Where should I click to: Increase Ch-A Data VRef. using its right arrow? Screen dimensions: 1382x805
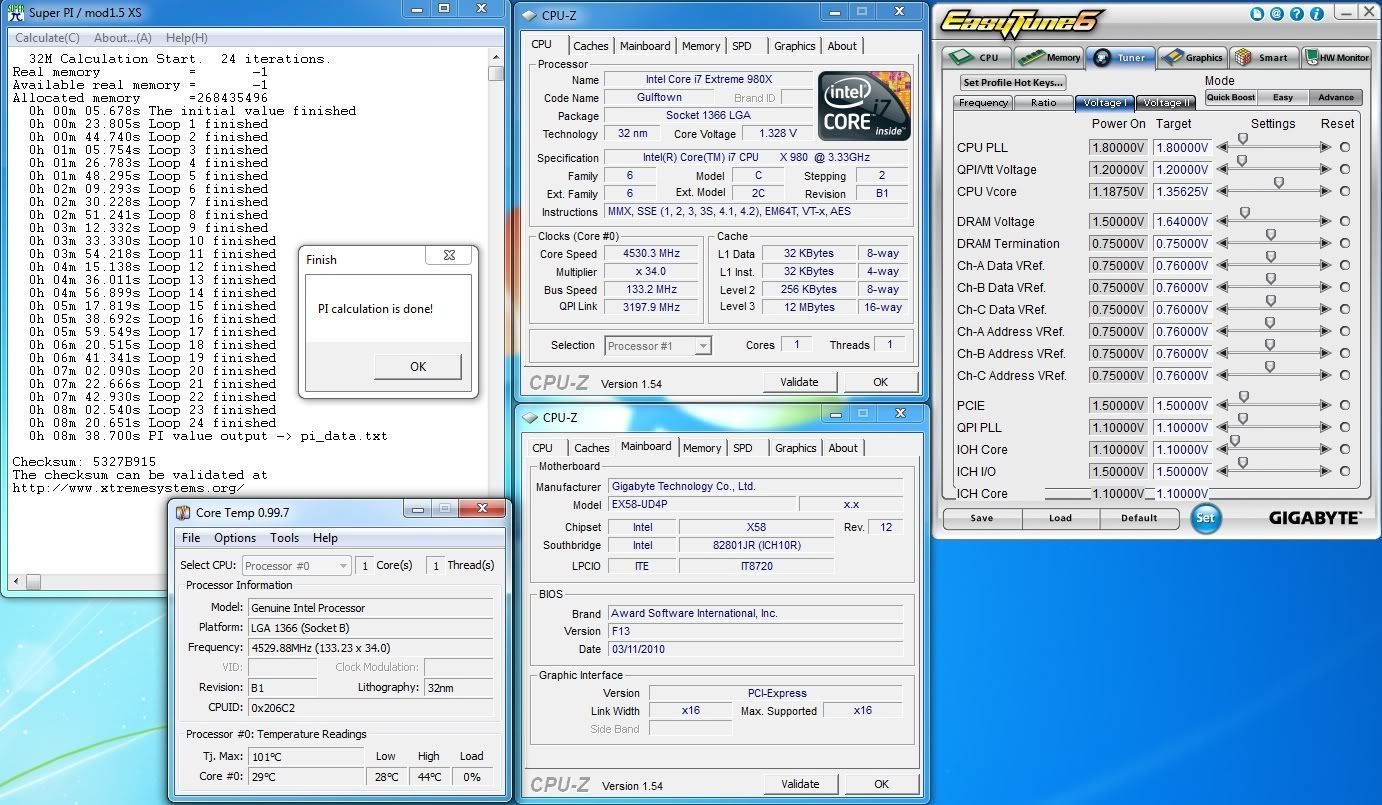pos(1326,266)
